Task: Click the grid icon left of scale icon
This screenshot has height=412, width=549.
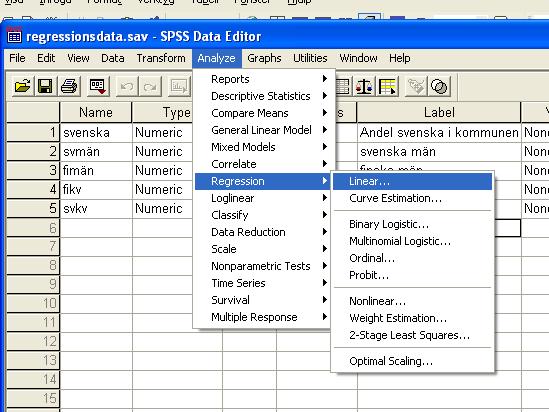Action: [342, 86]
